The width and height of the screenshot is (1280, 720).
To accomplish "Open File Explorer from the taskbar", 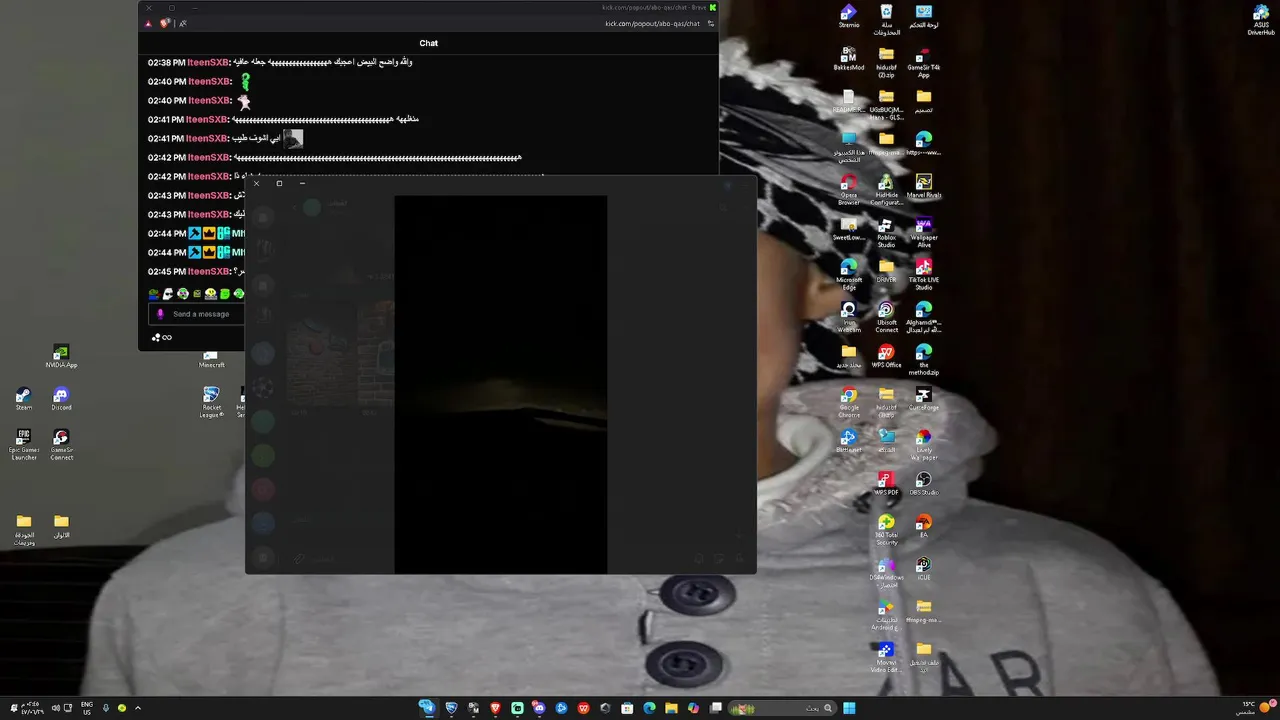I will click(x=671, y=708).
